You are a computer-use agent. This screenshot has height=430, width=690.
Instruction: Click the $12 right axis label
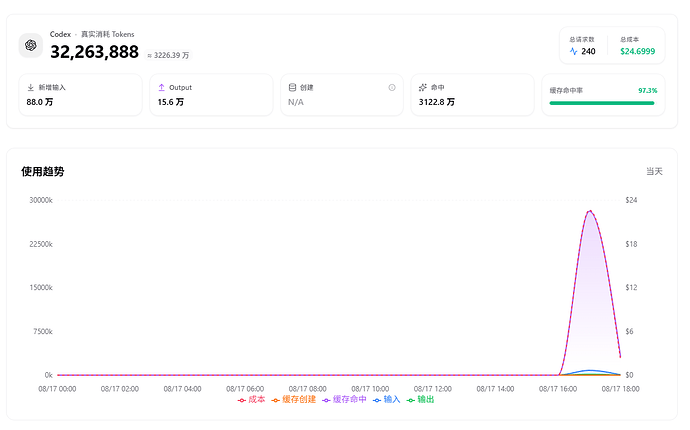click(x=631, y=287)
